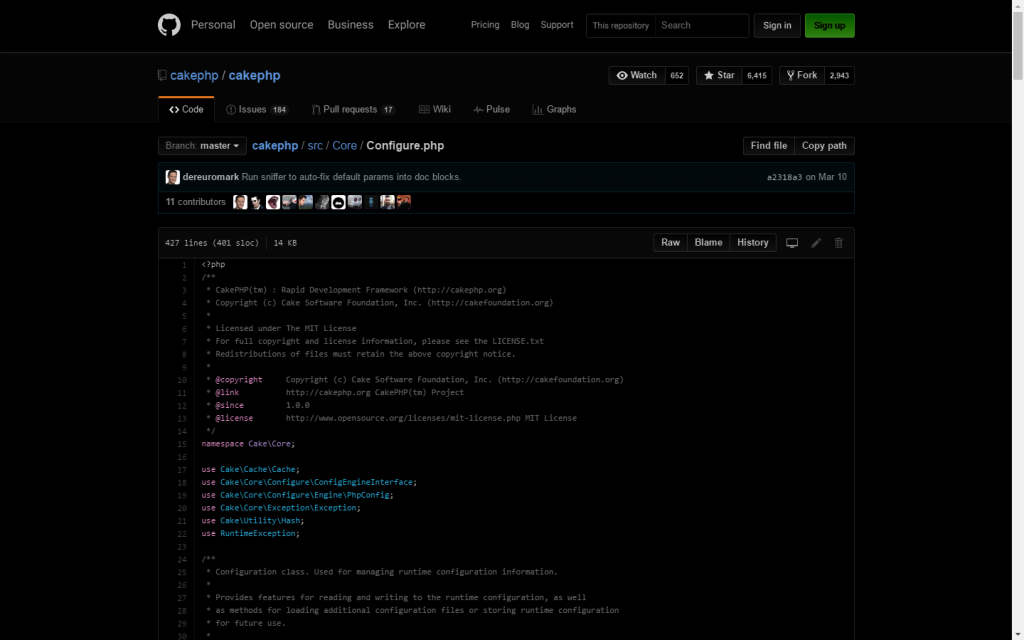This screenshot has width=1024, height=640.
Task: Click the "use RuntimeException;" code line
Action: point(251,534)
